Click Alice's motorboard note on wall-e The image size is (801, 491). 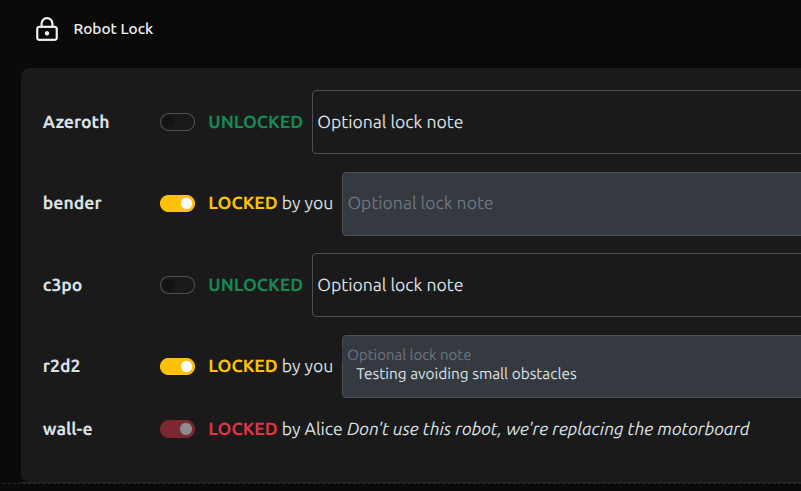(x=547, y=429)
